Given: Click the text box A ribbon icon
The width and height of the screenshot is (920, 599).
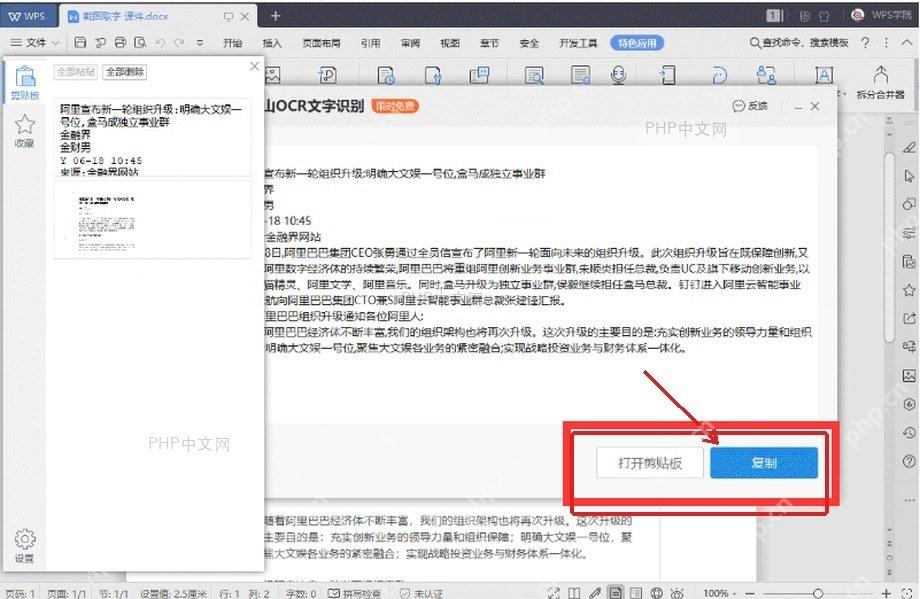Looking at the screenshot, I should click(824, 75).
